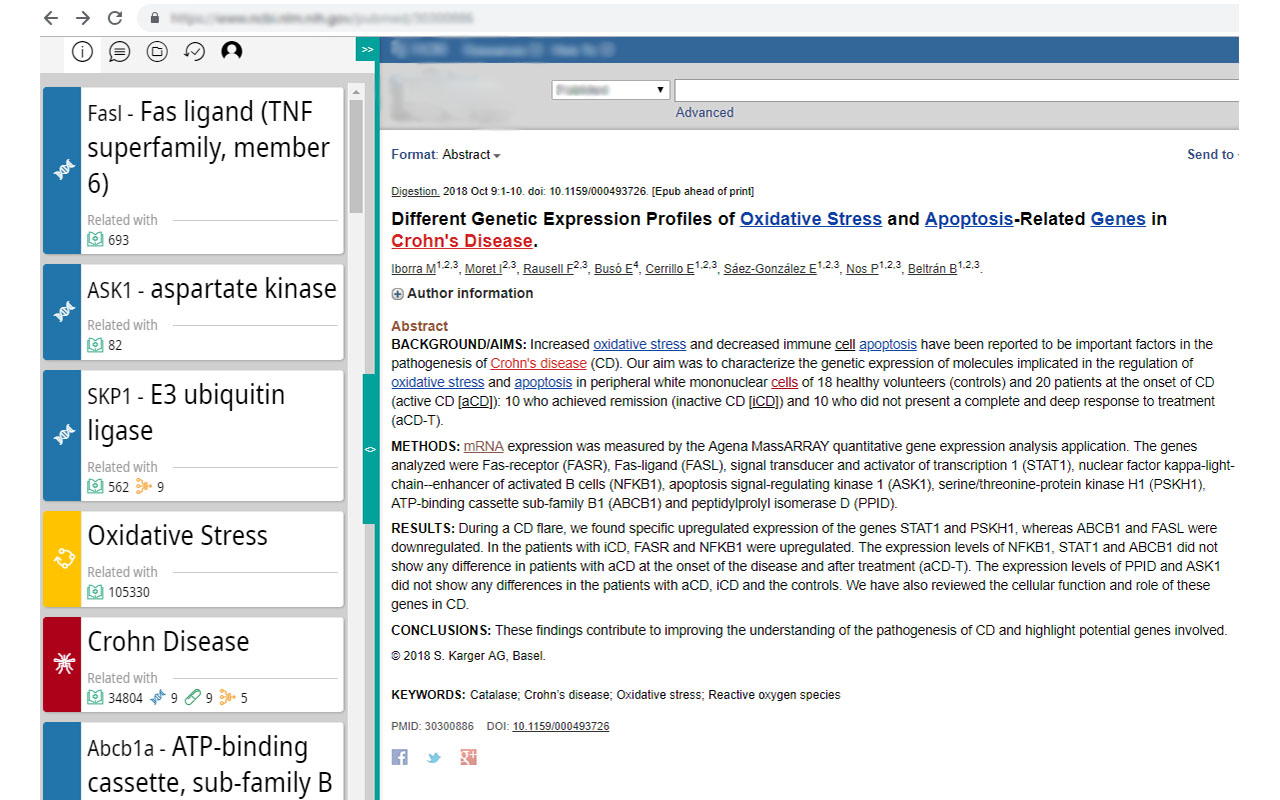Click the padlock icon in address bar
Viewport: 1280px width, 800px height.
click(155, 18)
